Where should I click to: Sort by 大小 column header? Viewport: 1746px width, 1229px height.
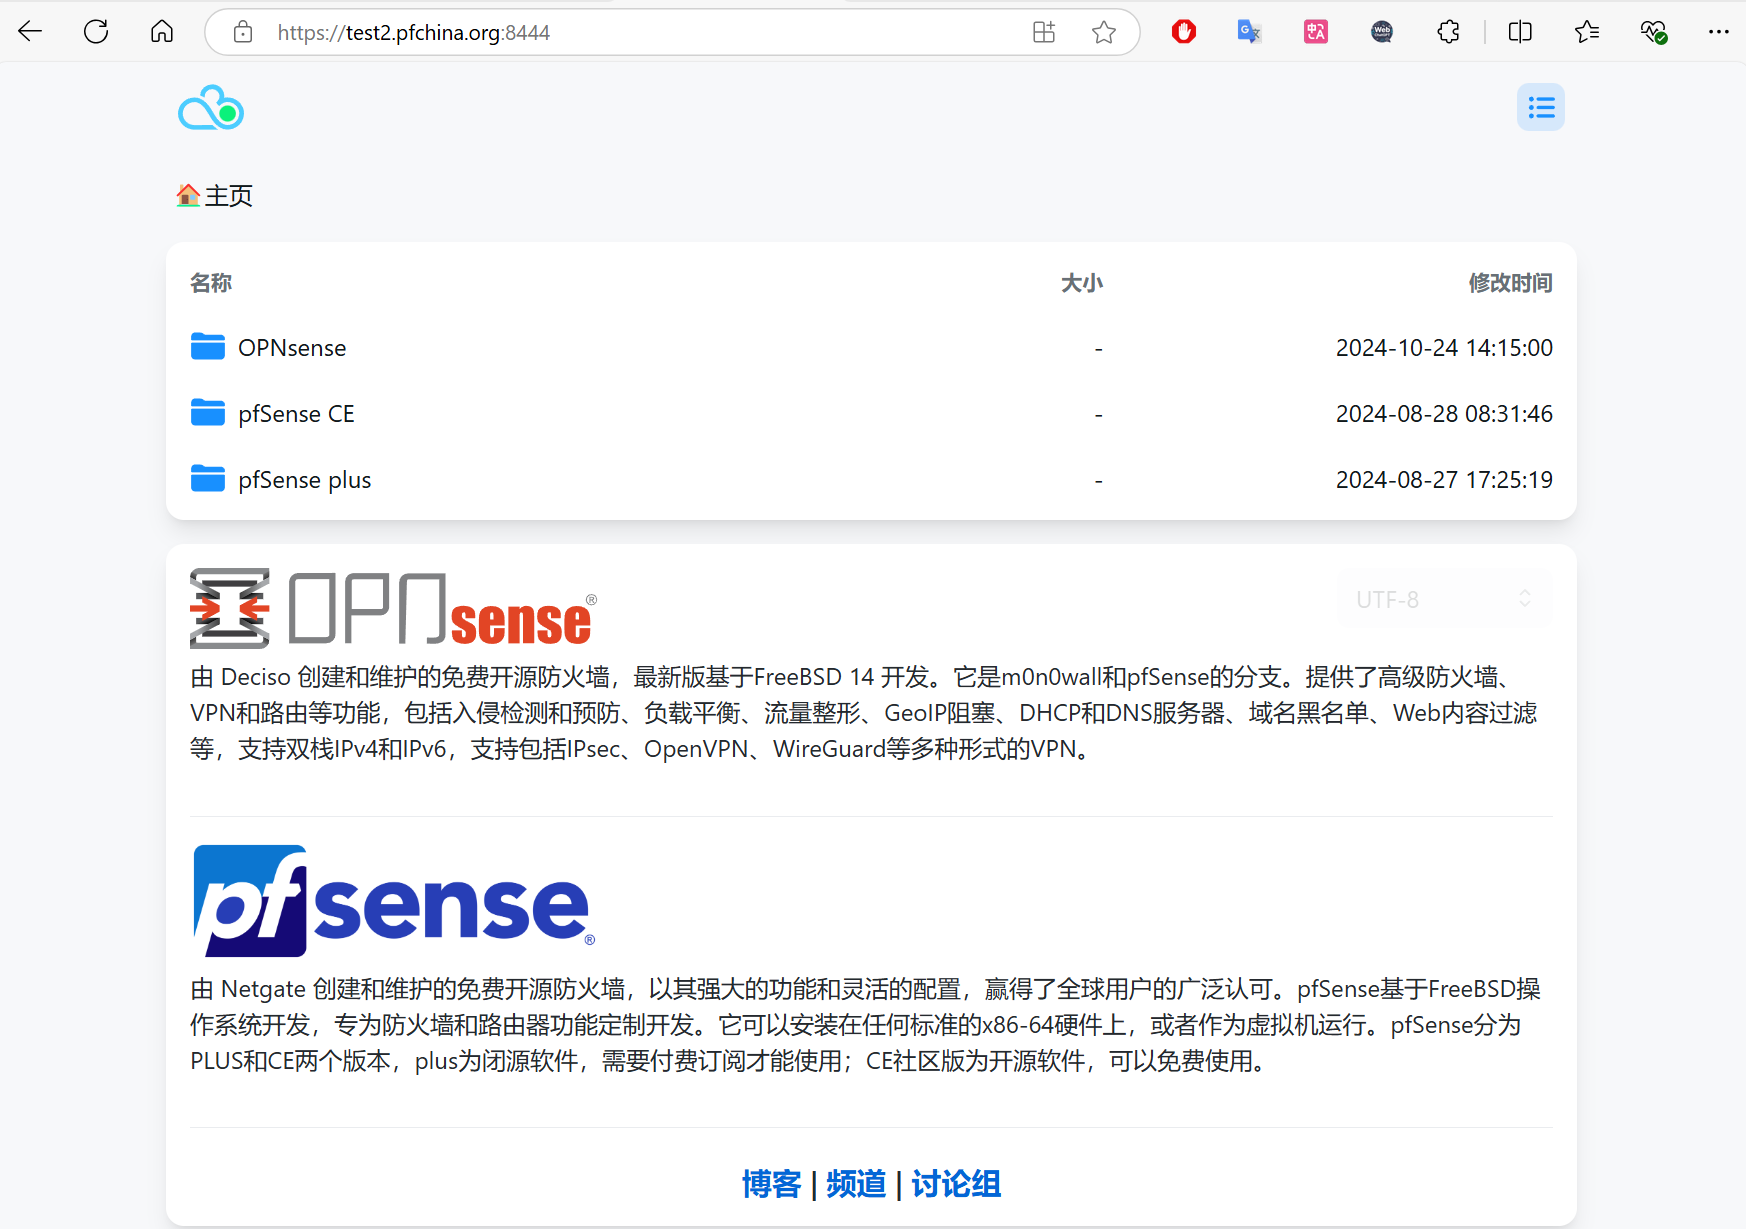click(1081, 283)
